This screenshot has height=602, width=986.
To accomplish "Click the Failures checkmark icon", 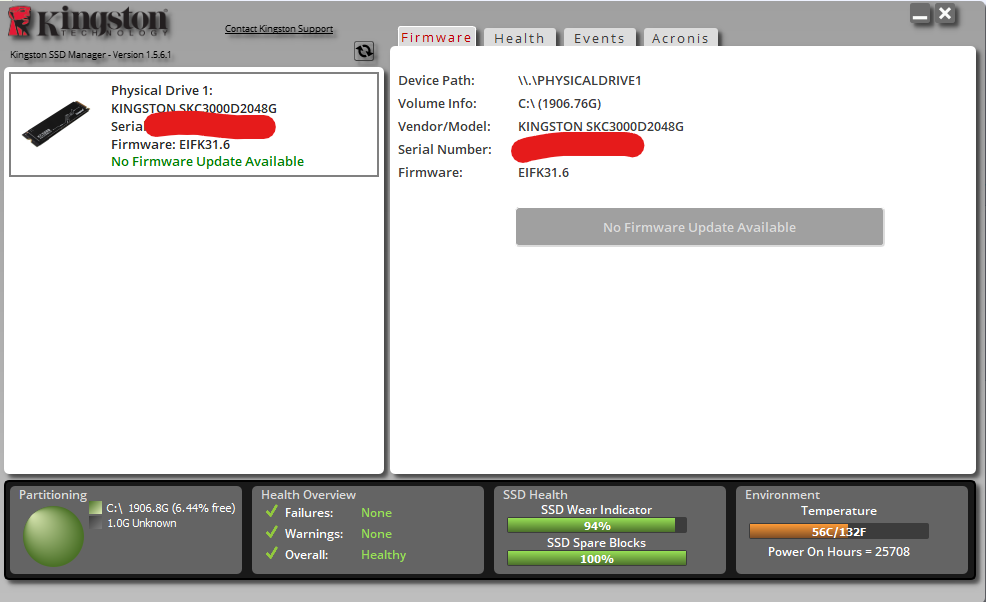I will (x=272, y=511).
